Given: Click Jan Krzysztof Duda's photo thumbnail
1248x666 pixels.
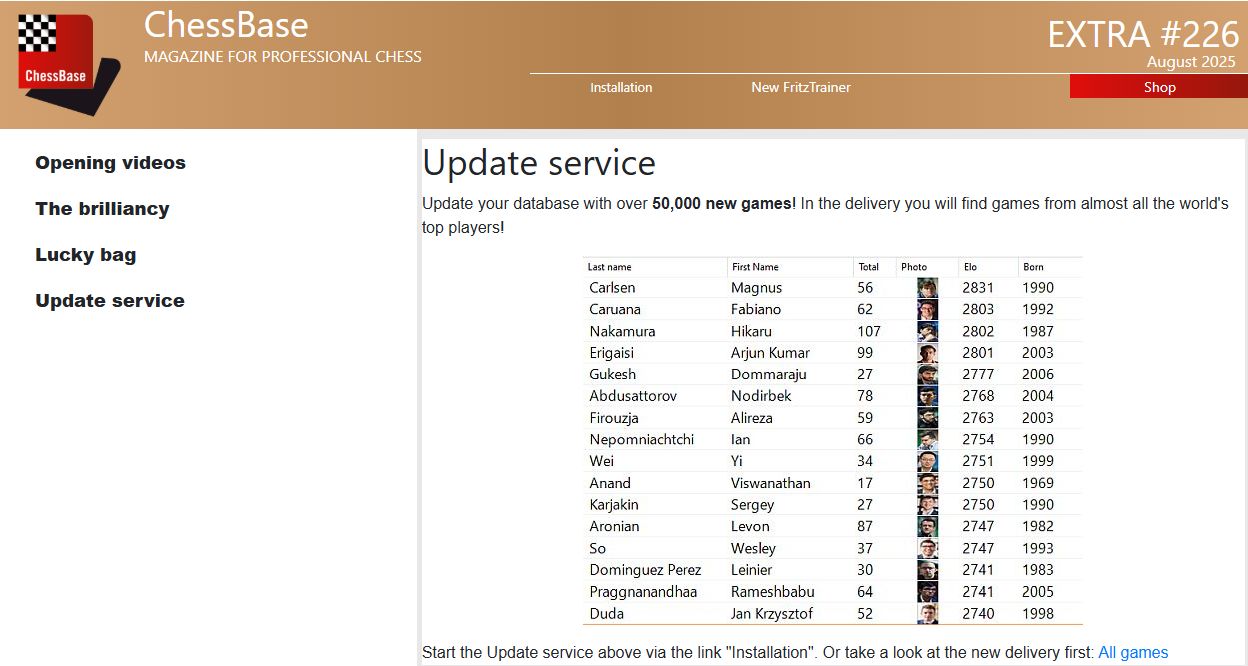Looking at the screenshot, I should (927, 614).
